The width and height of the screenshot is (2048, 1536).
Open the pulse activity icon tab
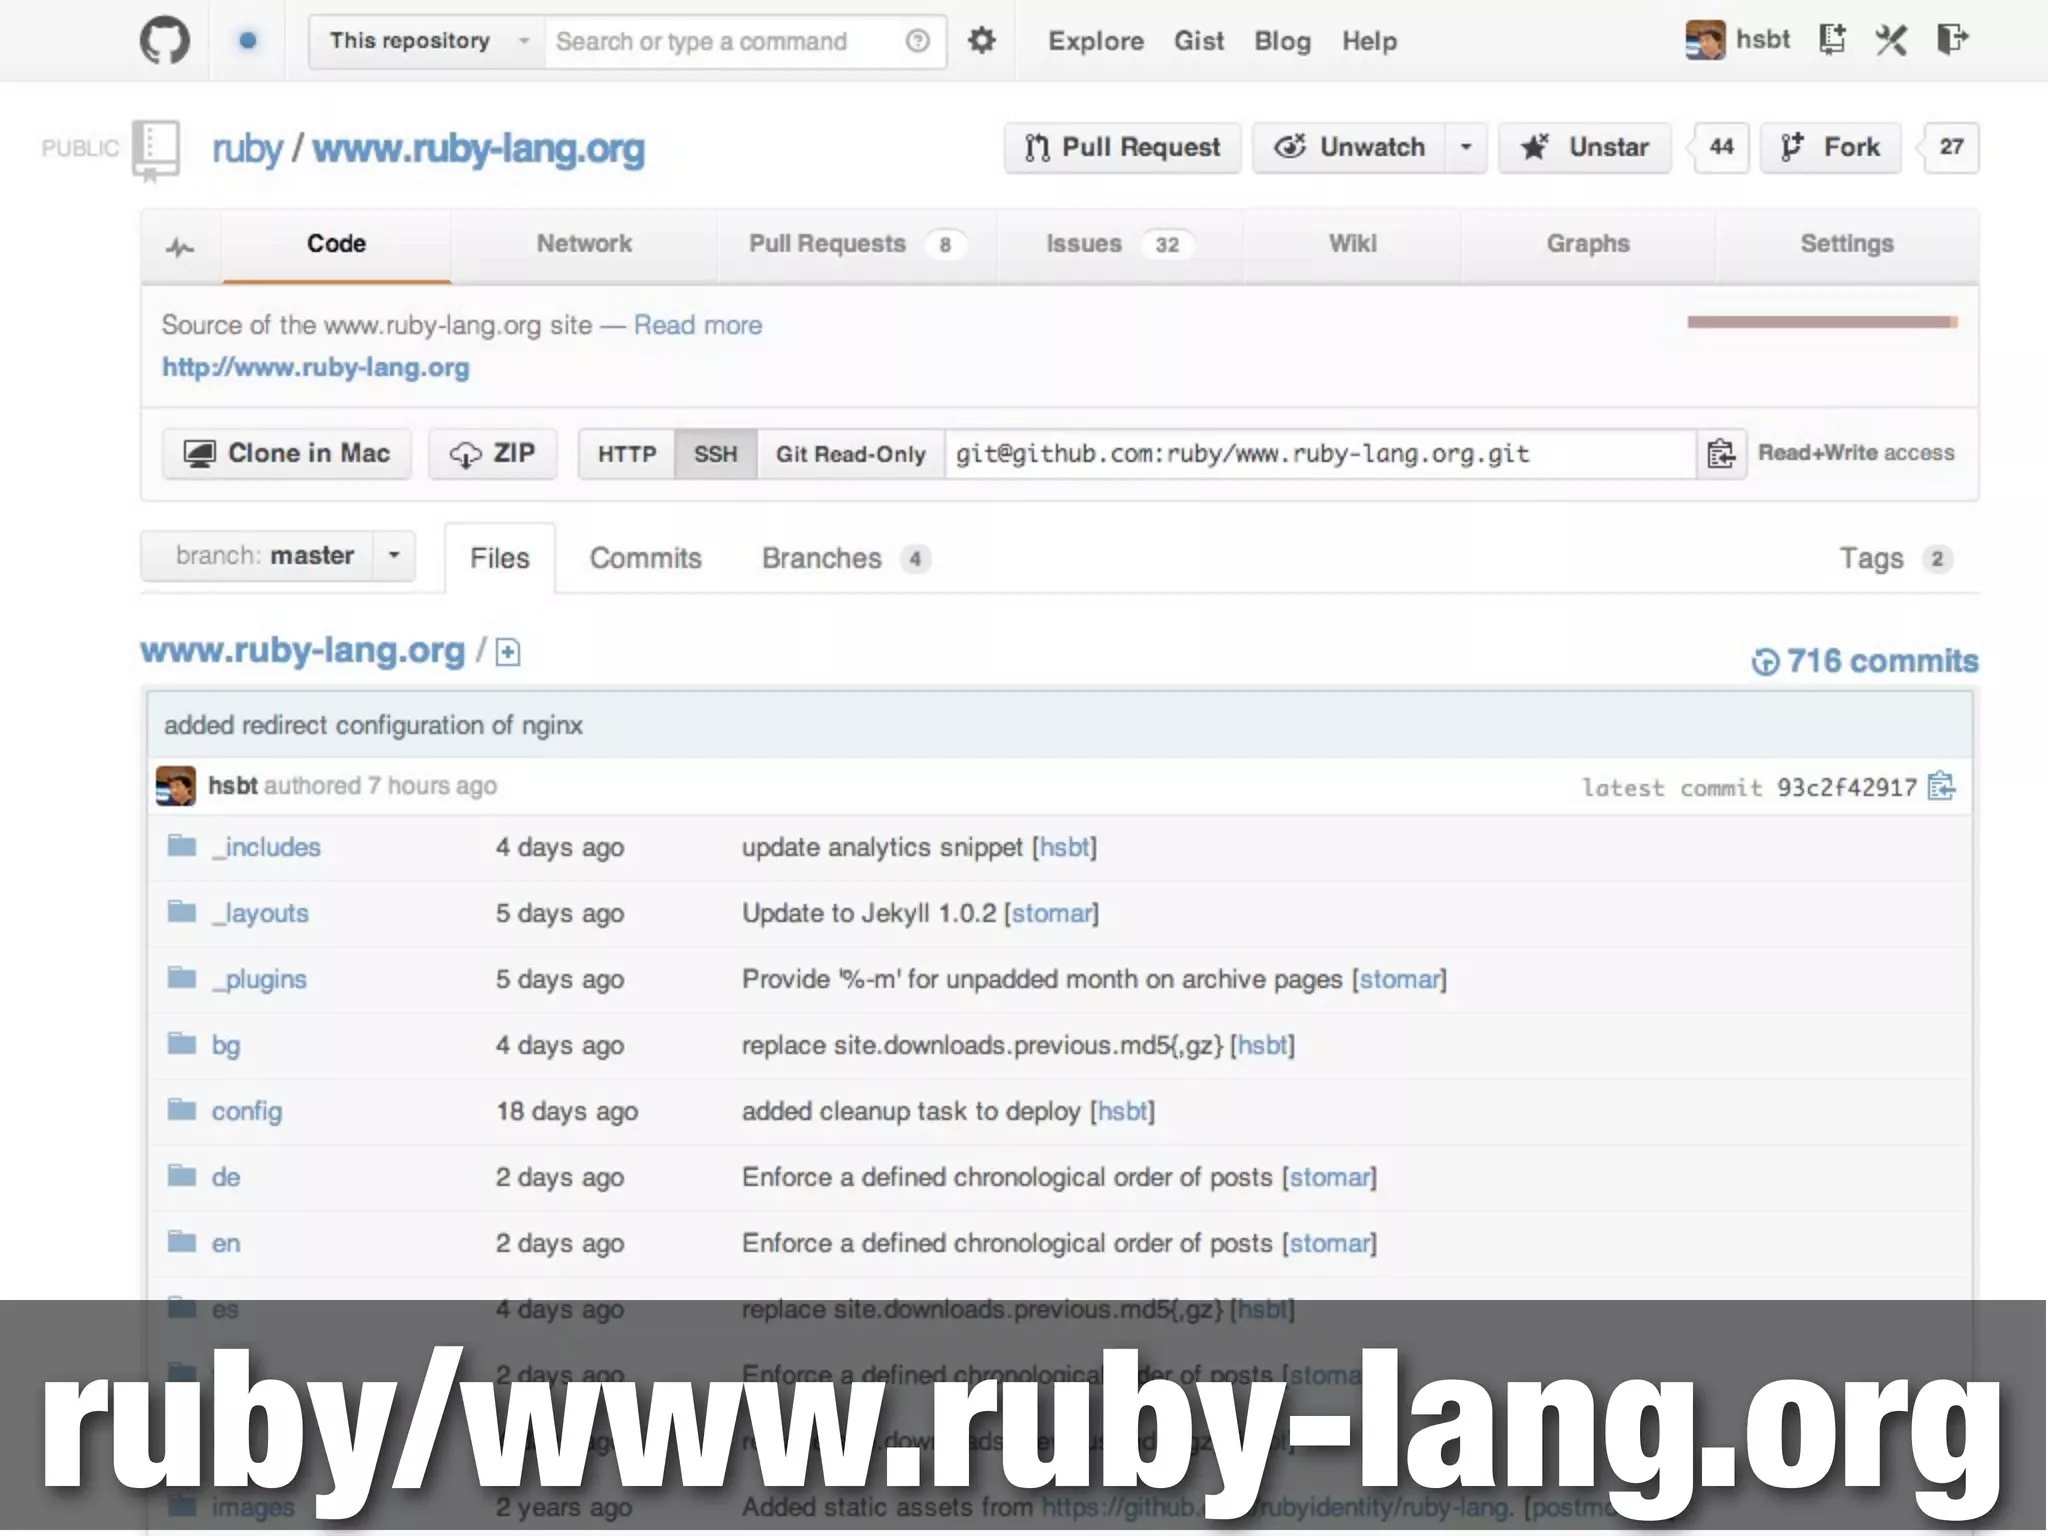[x=180, y=247]
